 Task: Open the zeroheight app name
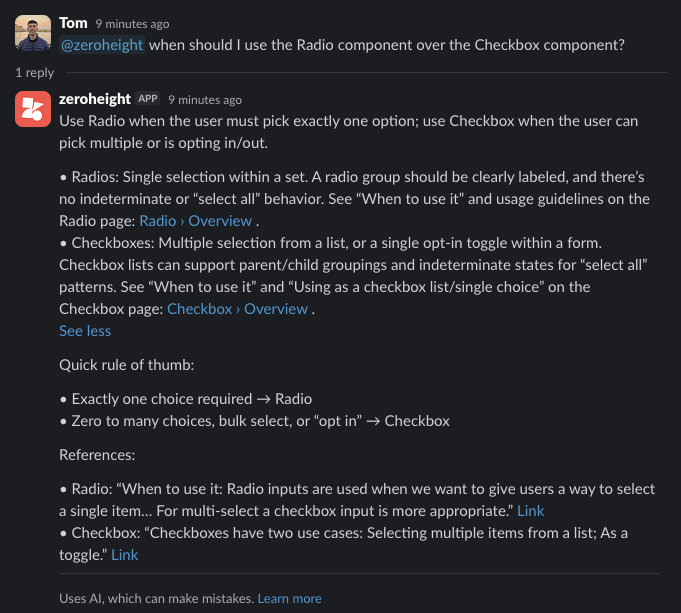pos(95,99)
